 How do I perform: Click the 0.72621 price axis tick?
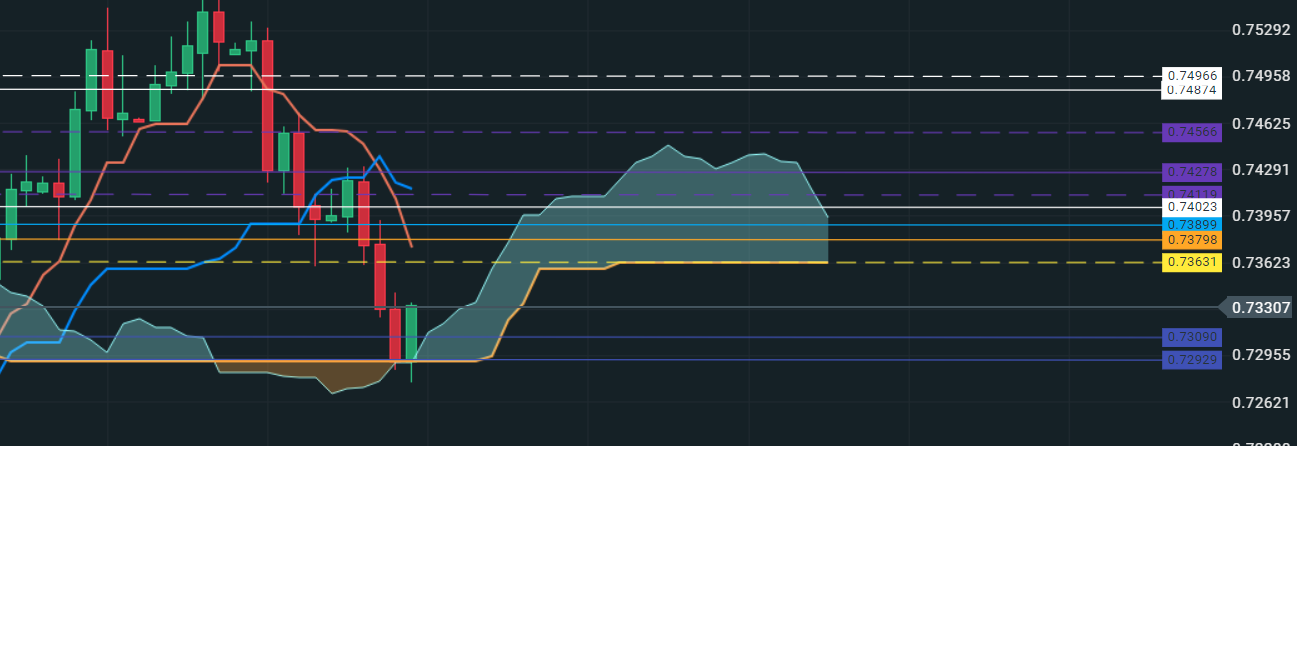pos(1259,402)
